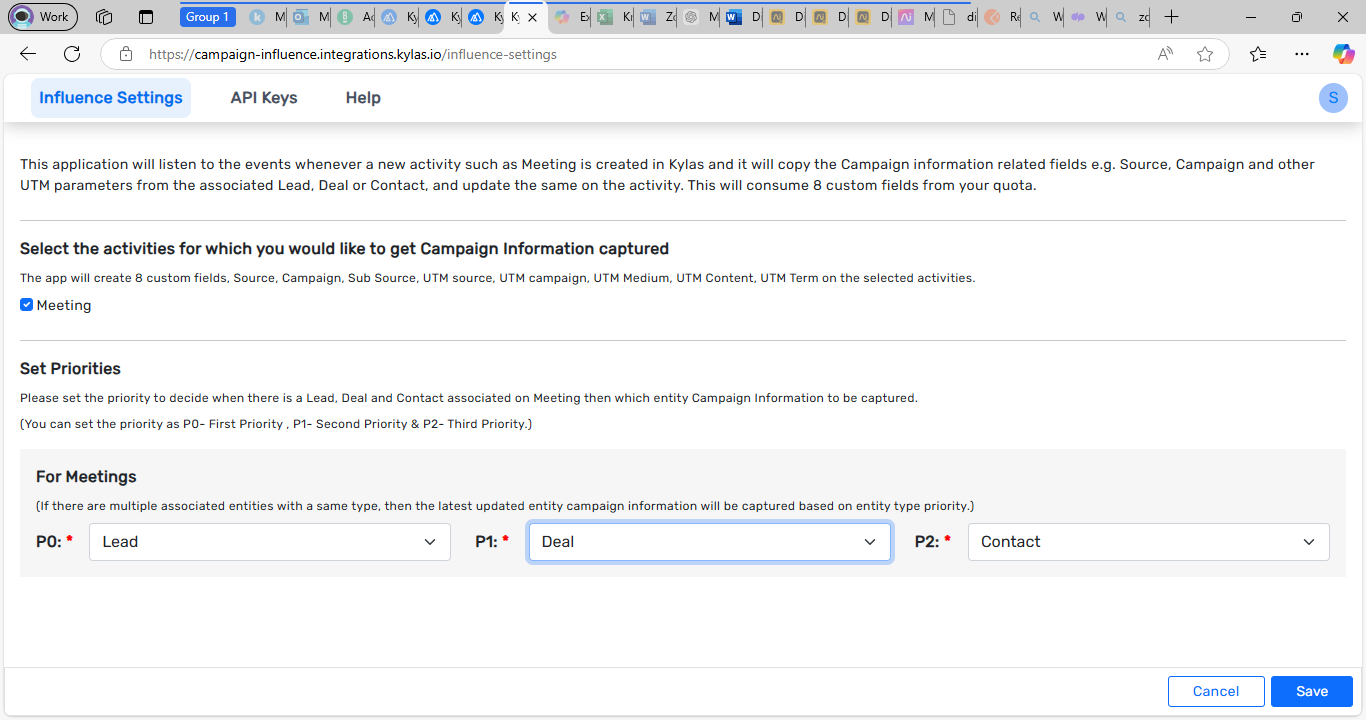Open the P2 priority dropdown showing Contact

1149,542
